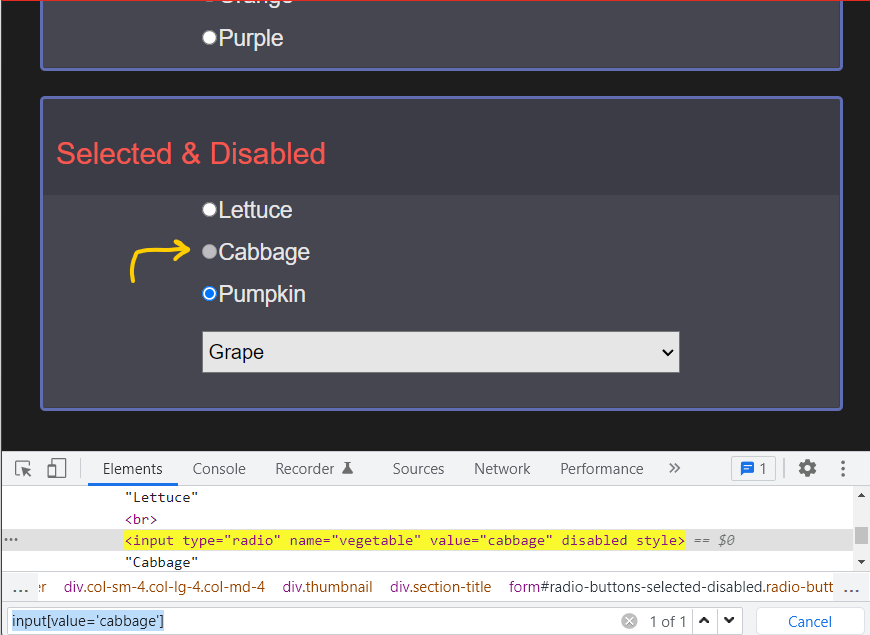Image resolution: width=870 pixels, height=635 pixels.
Task: Open the Network tab
Action: 502,468
